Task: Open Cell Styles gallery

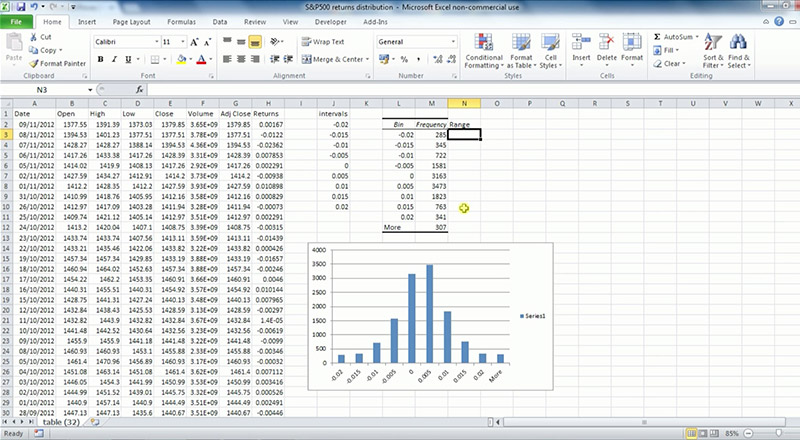Action: pyautogui.click(x=551, y=51)
